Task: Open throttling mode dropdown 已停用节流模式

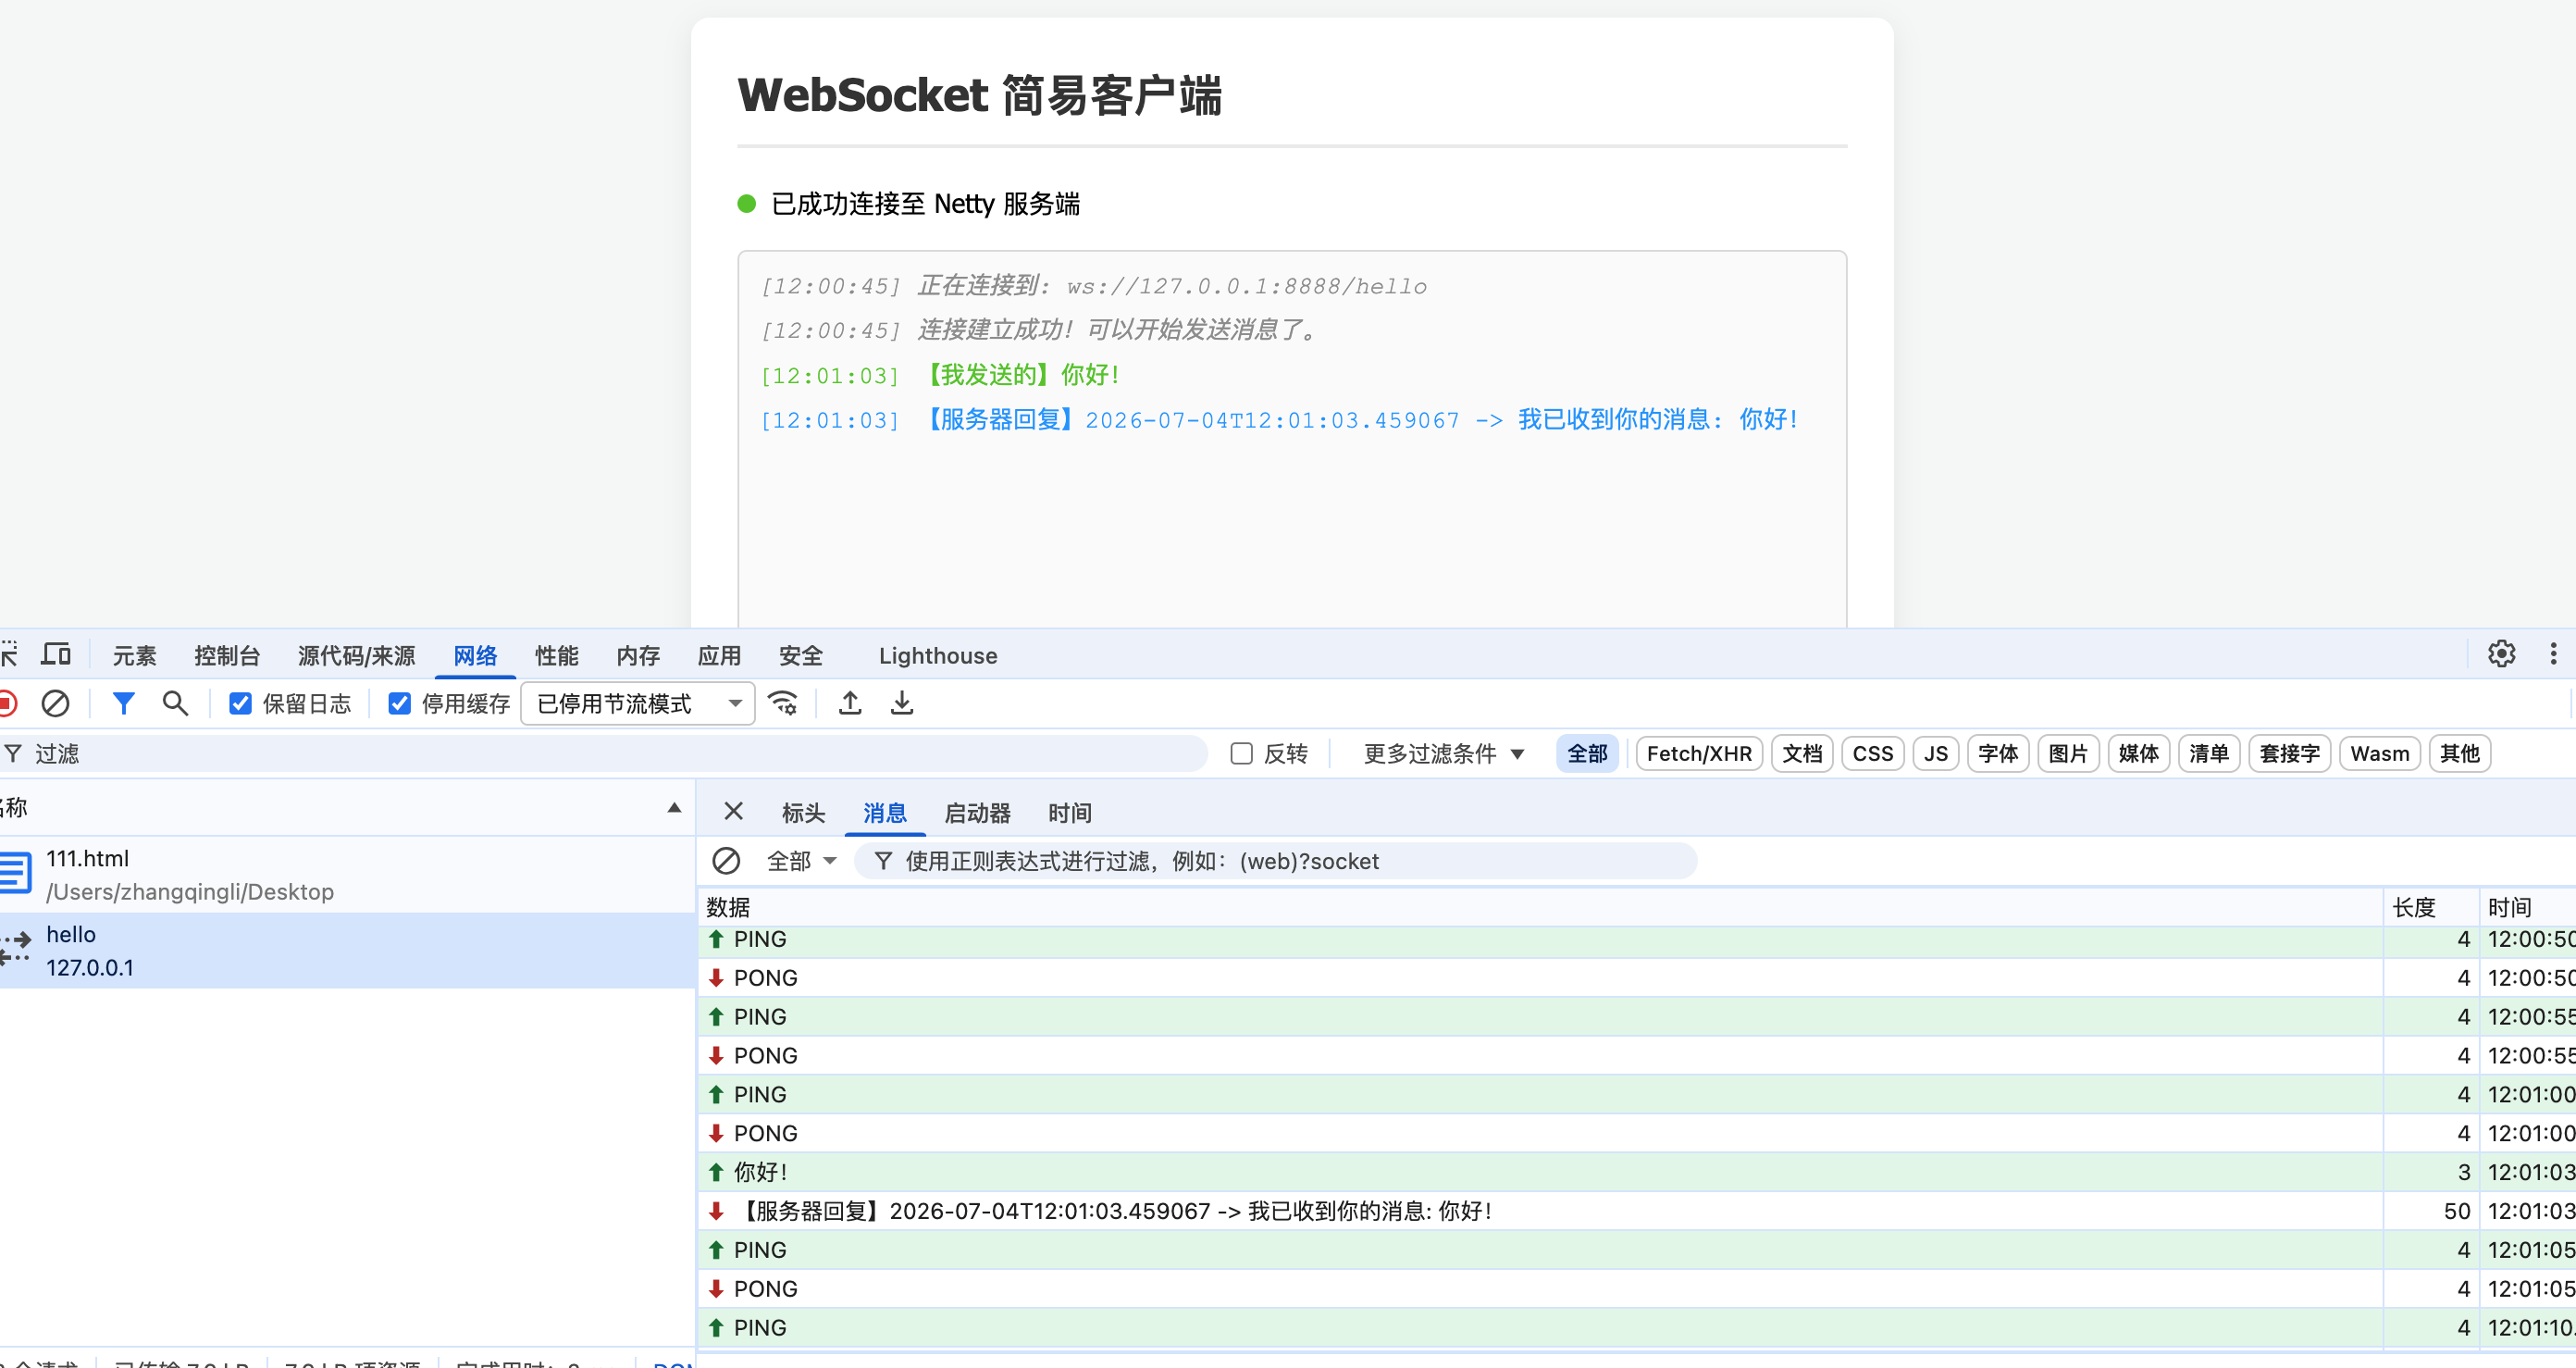Action: click(x=637, y=703)
